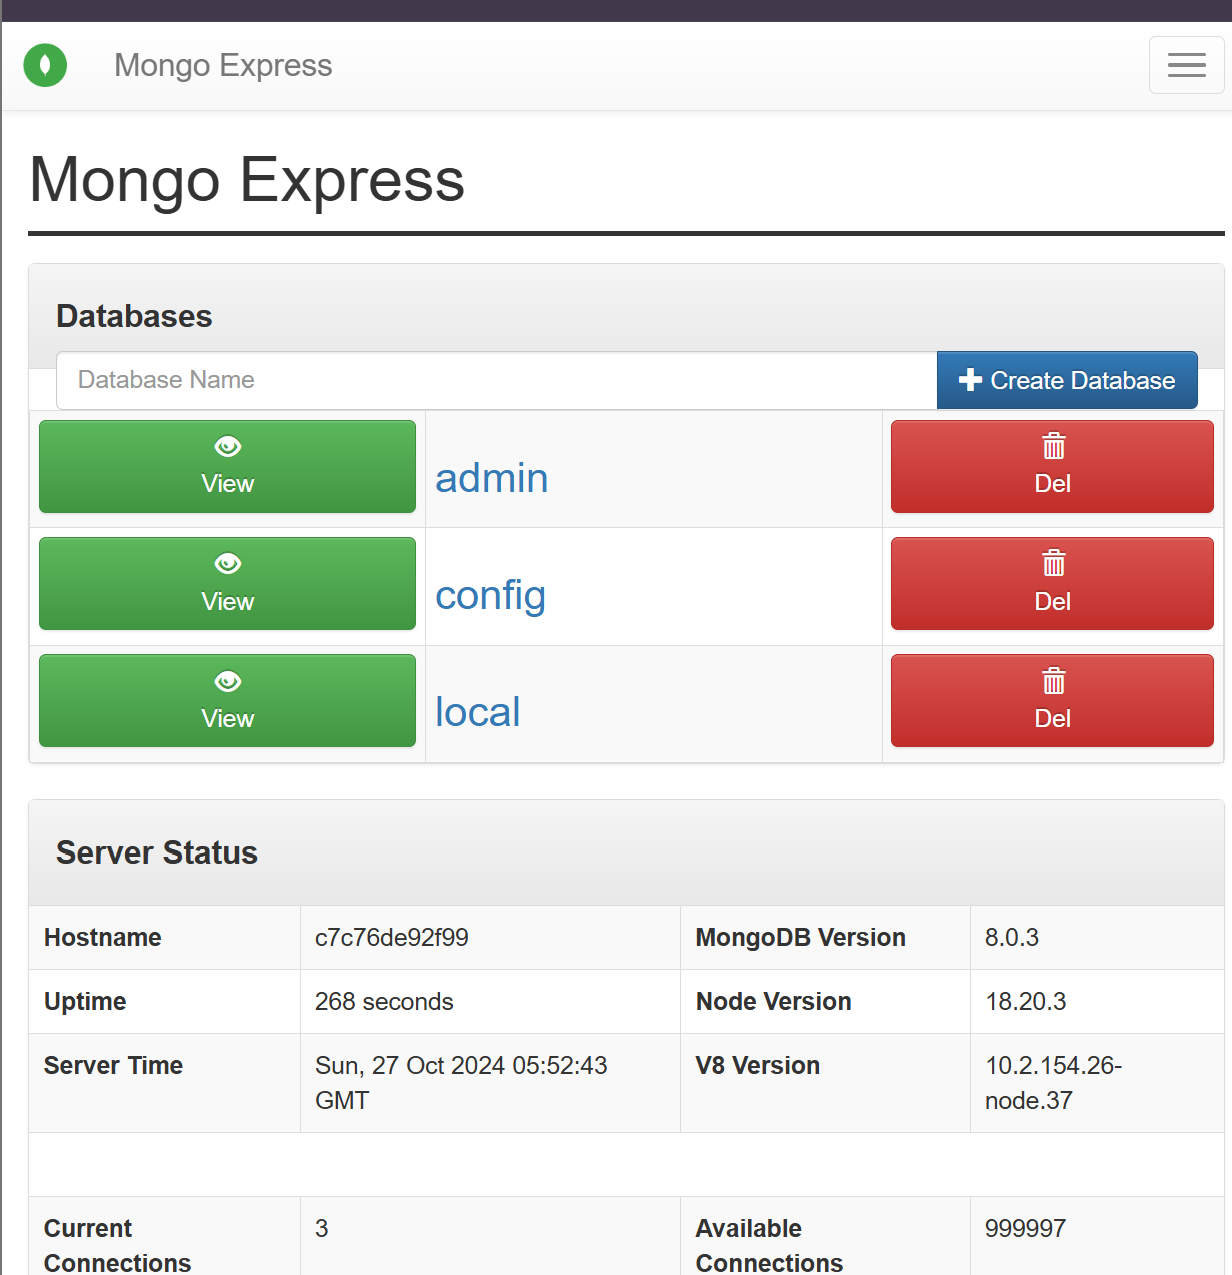Click the Uptime label cell
1232x1275 pixels.
pos(165,1002)
